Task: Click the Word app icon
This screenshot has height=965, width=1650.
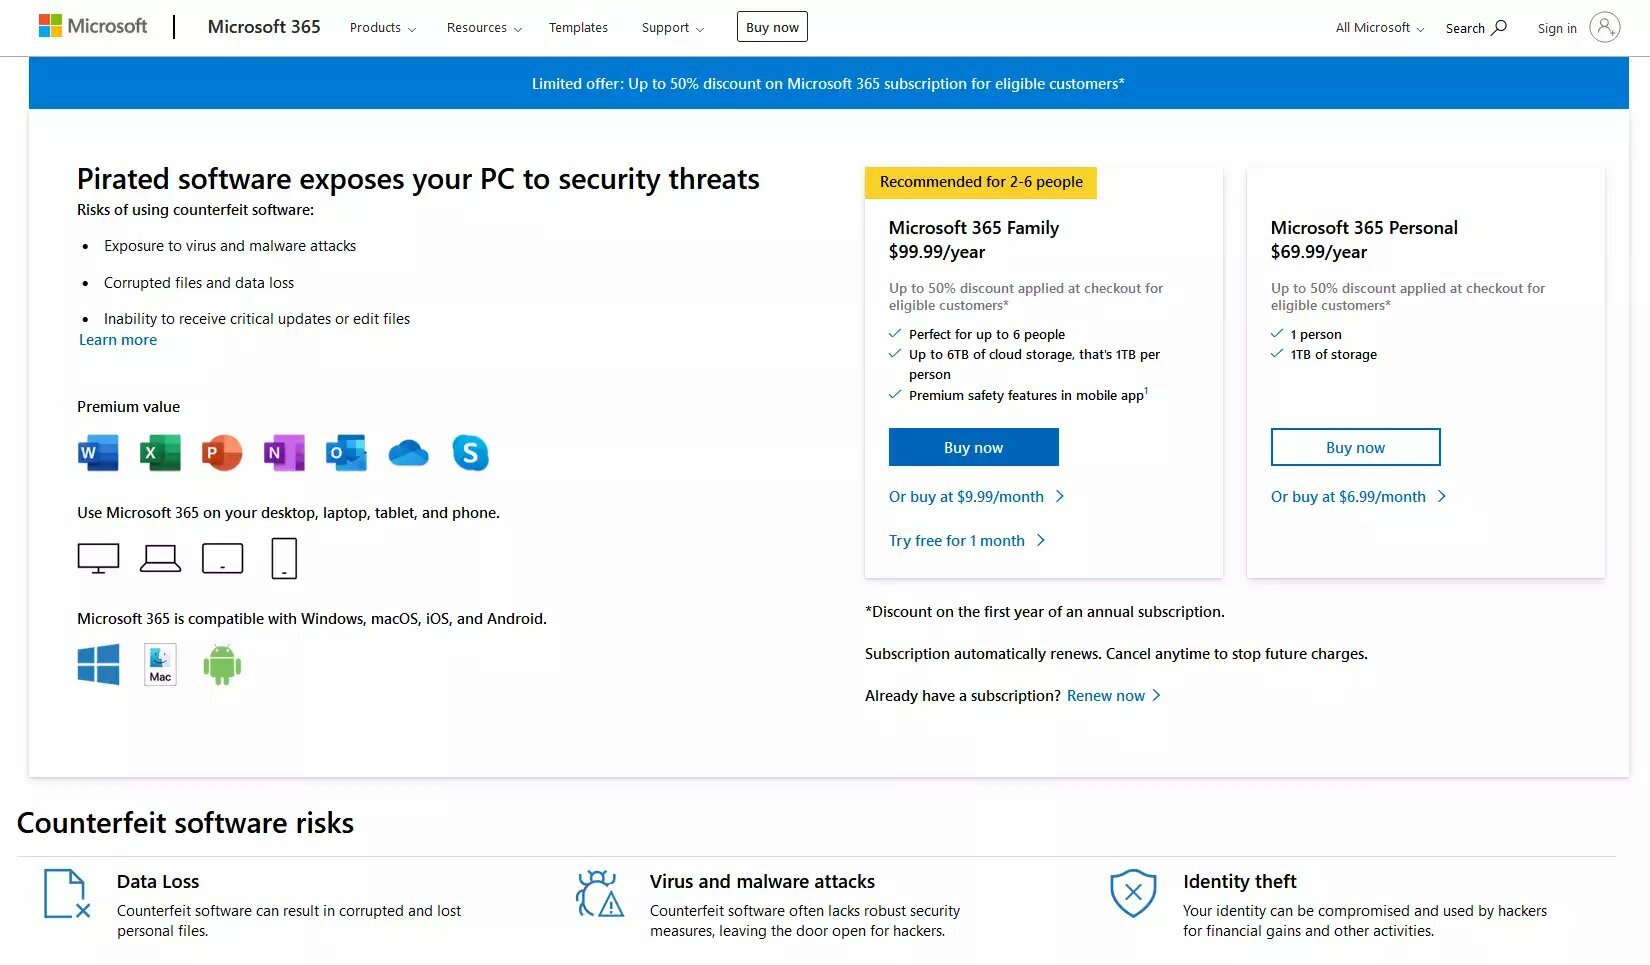Action: pos(98,453)
